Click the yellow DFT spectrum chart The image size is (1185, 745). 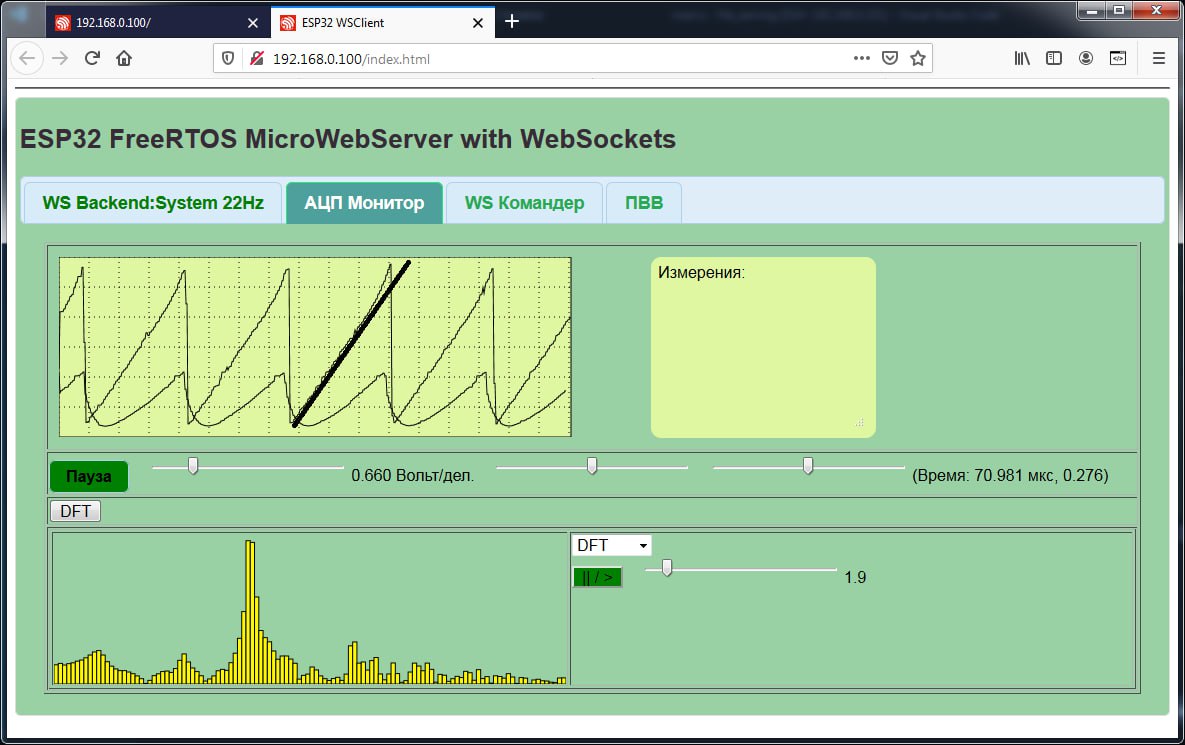[310, 609]
